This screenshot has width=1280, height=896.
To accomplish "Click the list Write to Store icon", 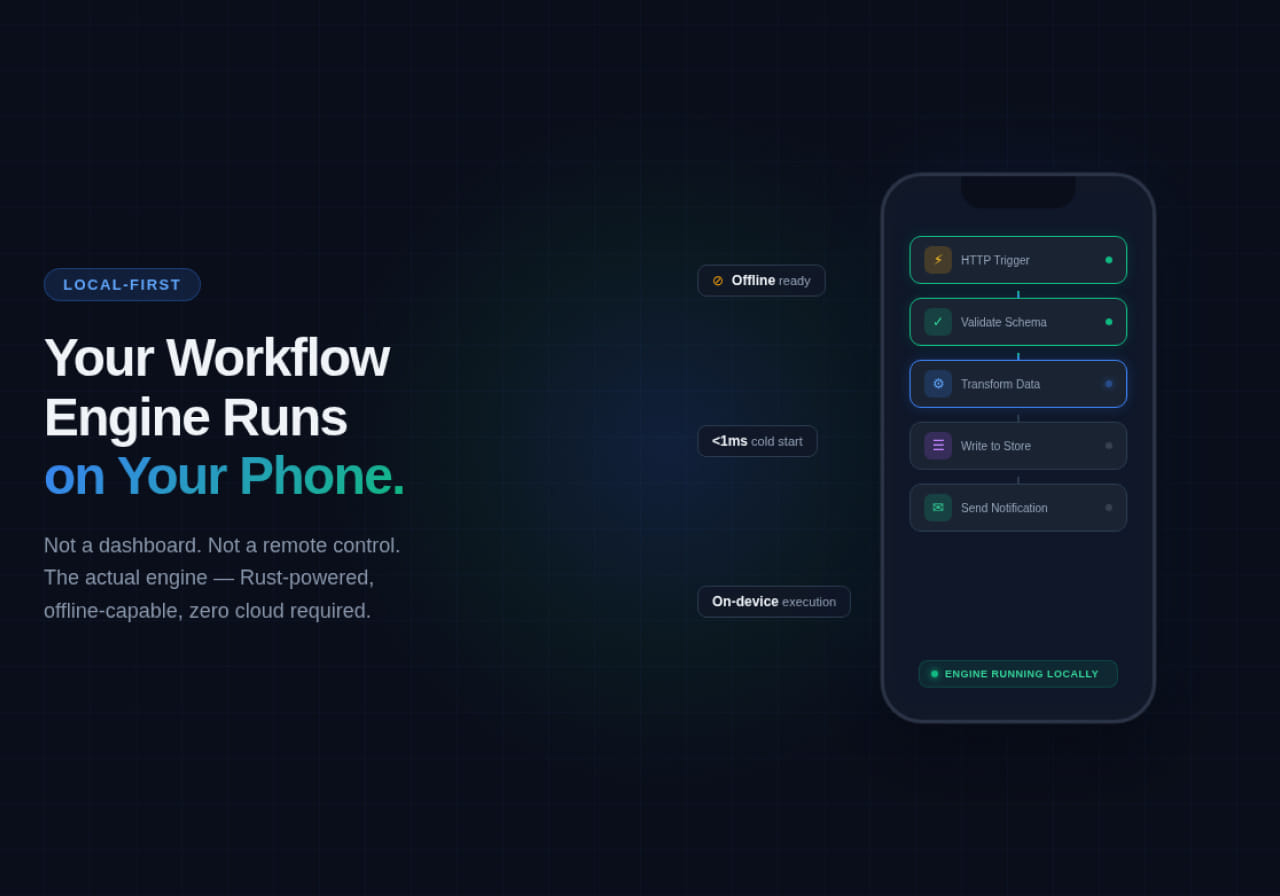I will point(938,446).
